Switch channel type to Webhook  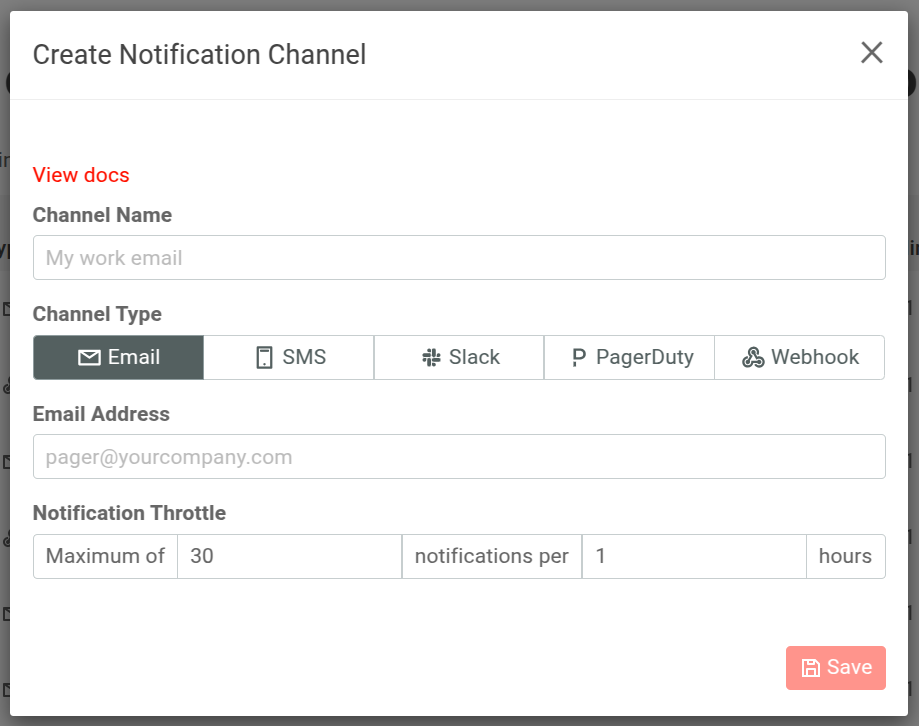pos(799,356)
